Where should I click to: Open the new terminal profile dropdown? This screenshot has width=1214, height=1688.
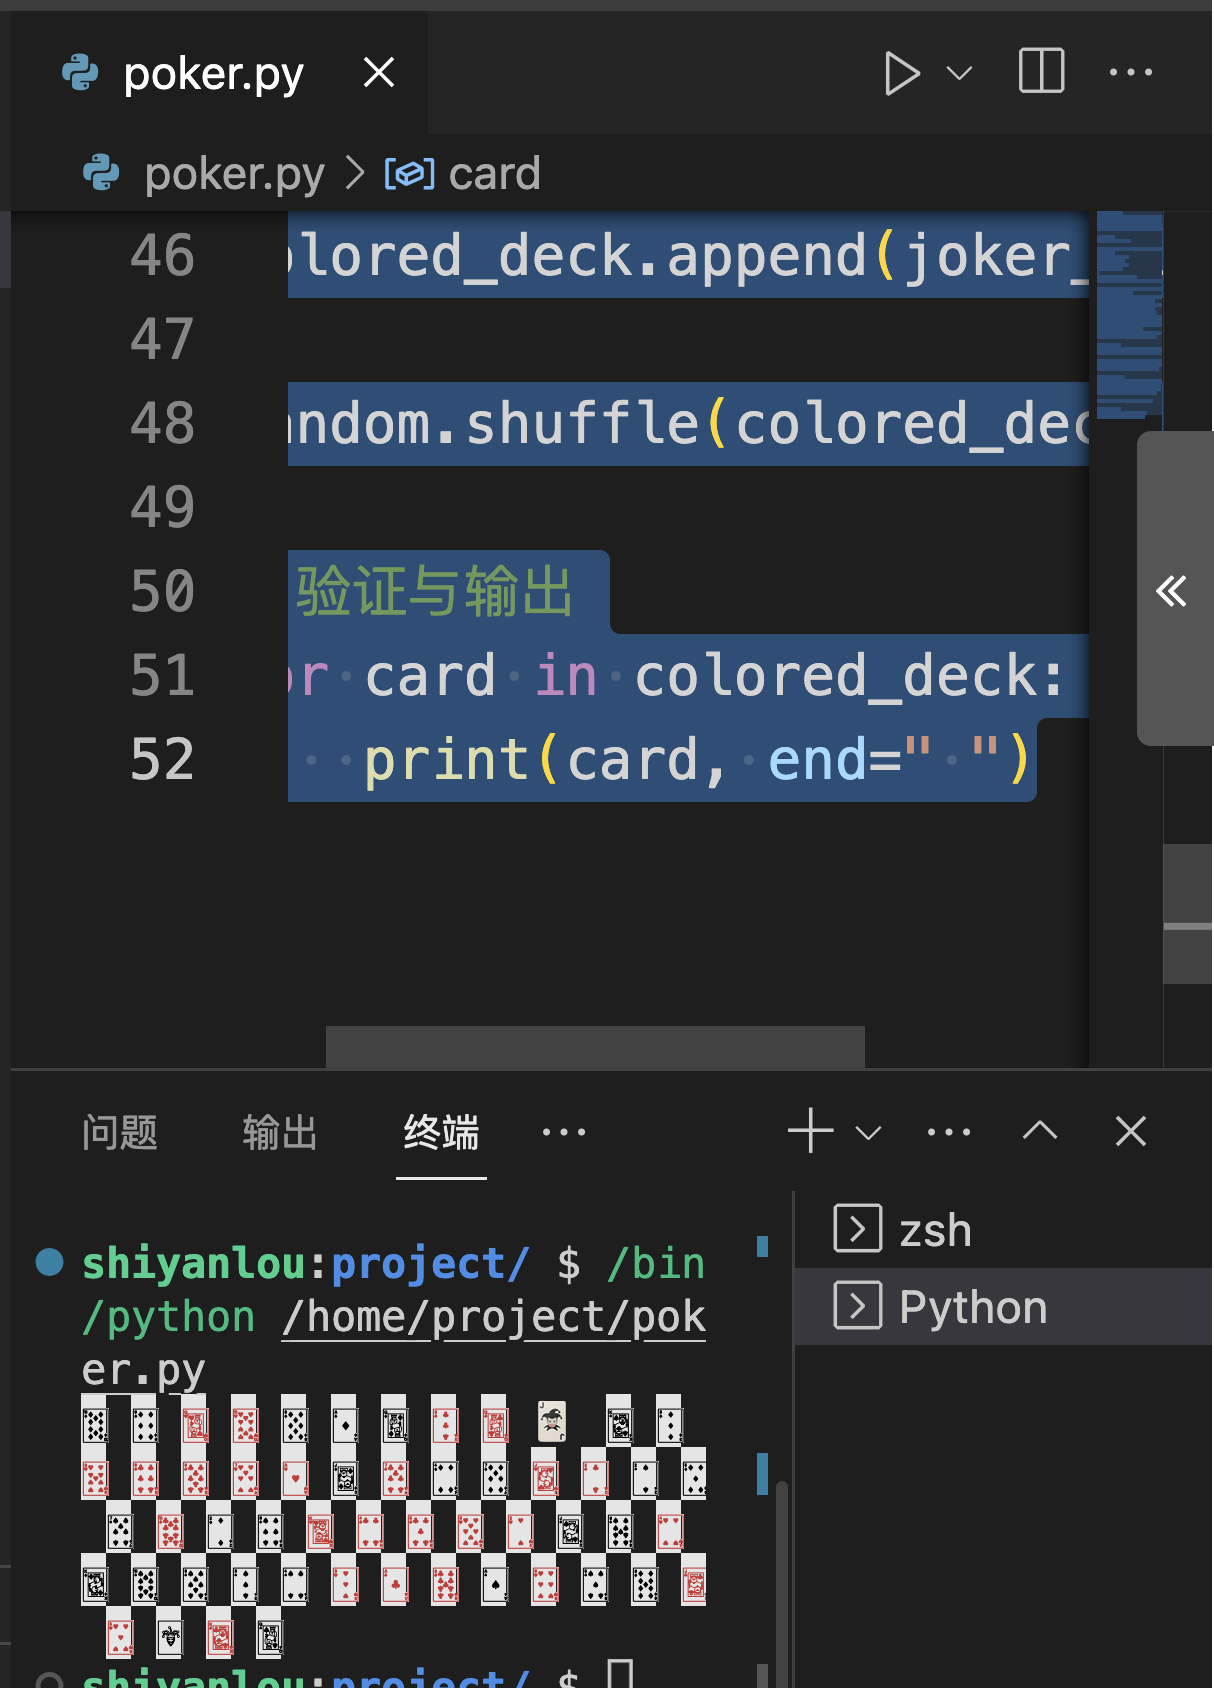tap(869, 1132)
